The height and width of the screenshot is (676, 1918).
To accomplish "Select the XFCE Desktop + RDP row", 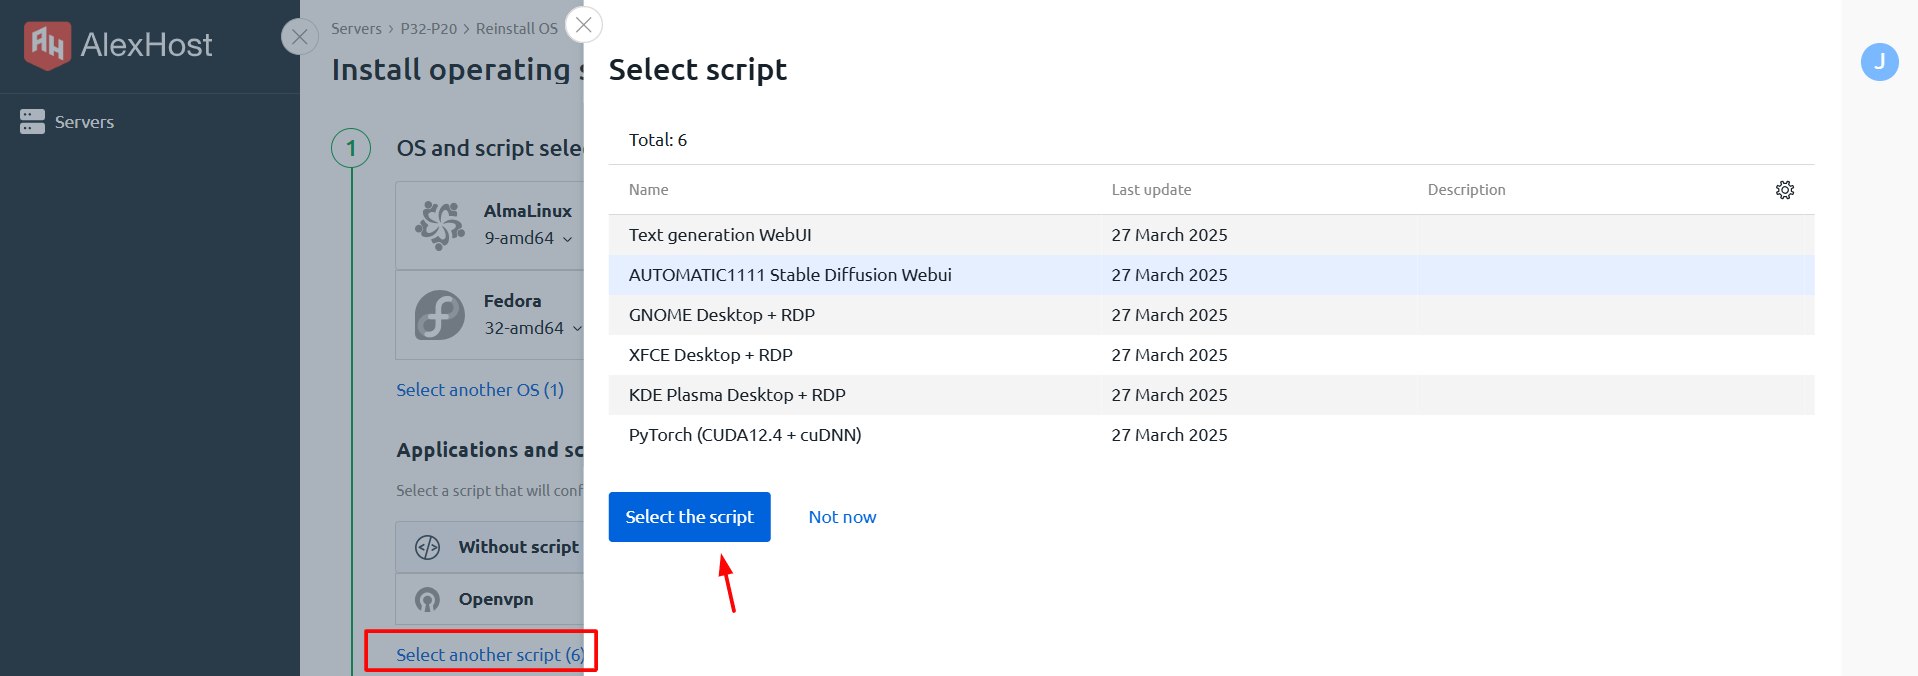I will 1211,355.
